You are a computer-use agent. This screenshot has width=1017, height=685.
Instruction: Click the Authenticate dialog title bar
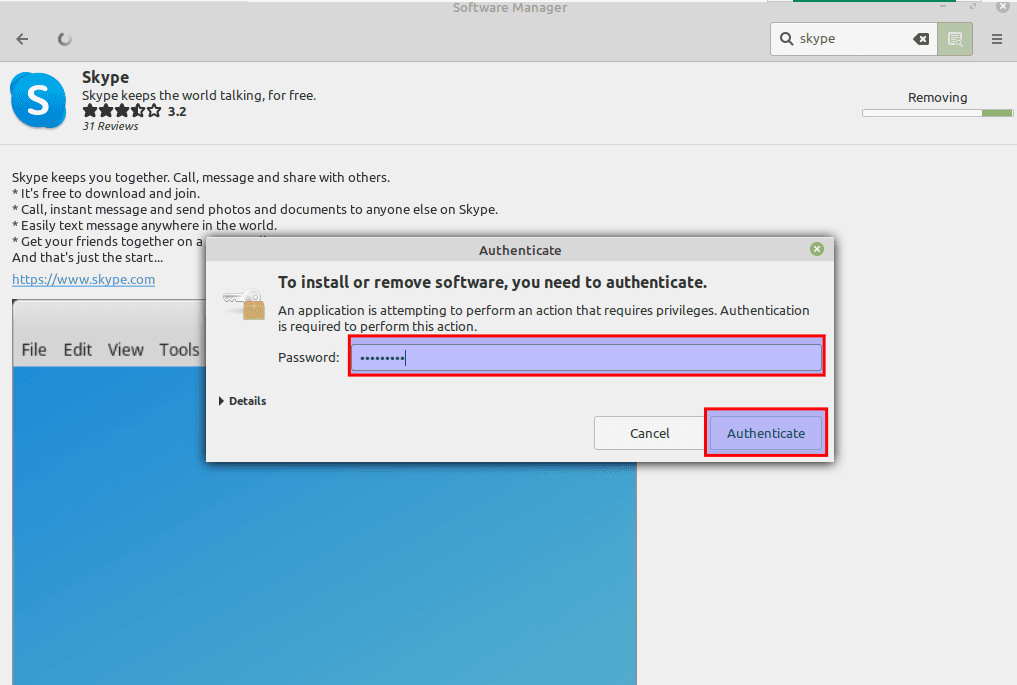520,250
